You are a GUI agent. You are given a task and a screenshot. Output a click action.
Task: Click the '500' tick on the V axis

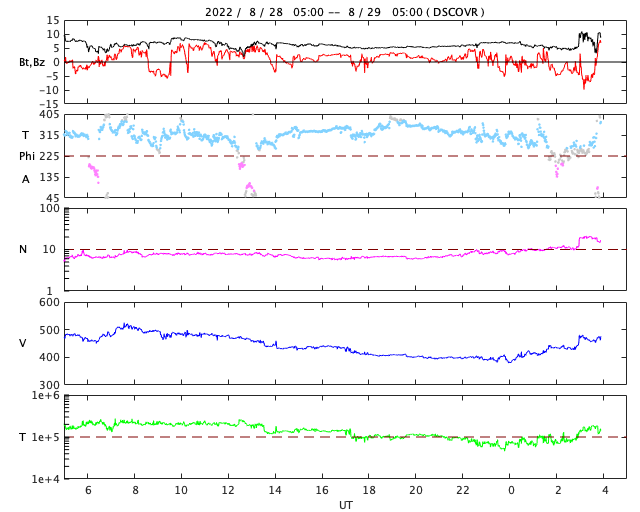49,330
